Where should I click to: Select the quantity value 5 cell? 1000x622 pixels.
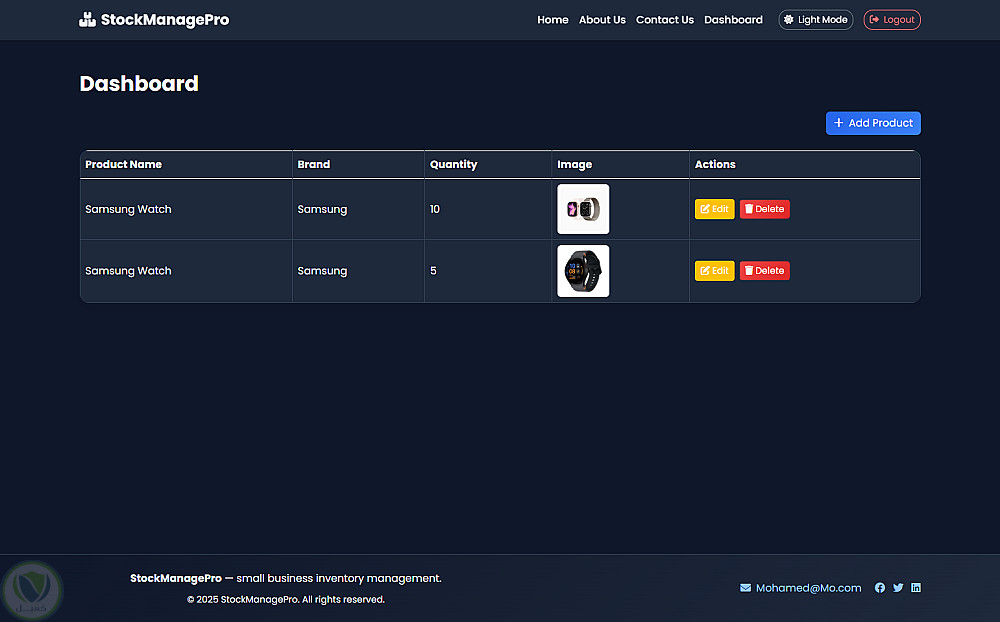tap(488, 271)
